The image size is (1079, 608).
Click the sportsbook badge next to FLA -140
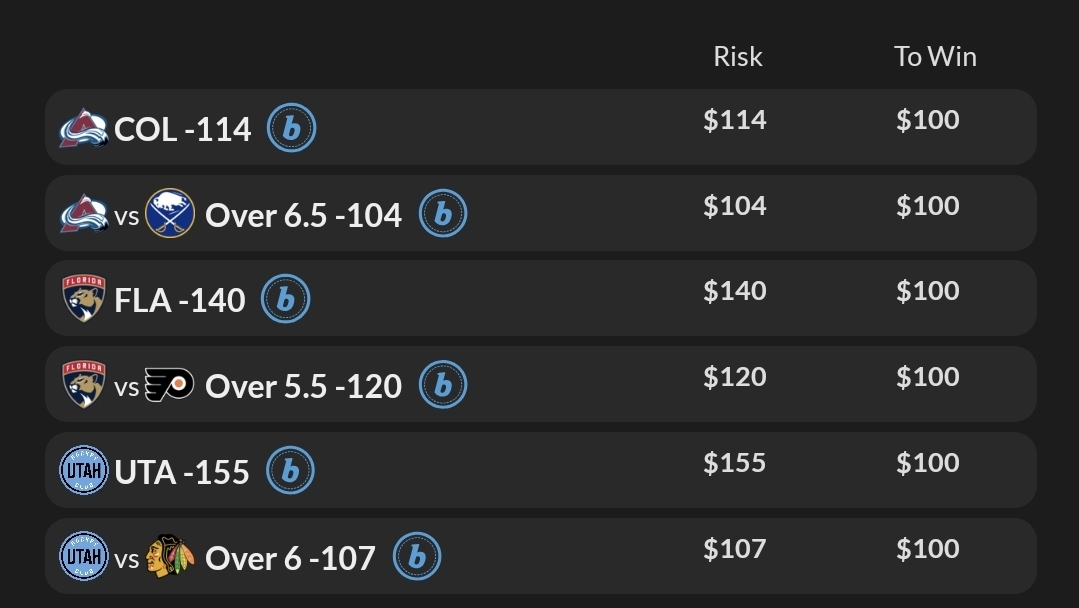(x=285, y=299)
